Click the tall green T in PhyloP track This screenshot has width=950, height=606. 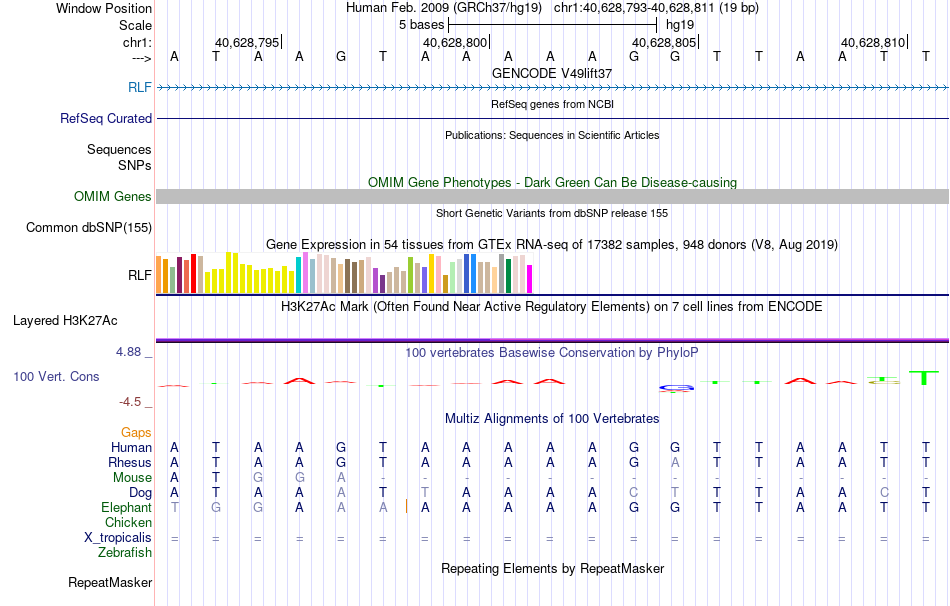coord(923,378)
